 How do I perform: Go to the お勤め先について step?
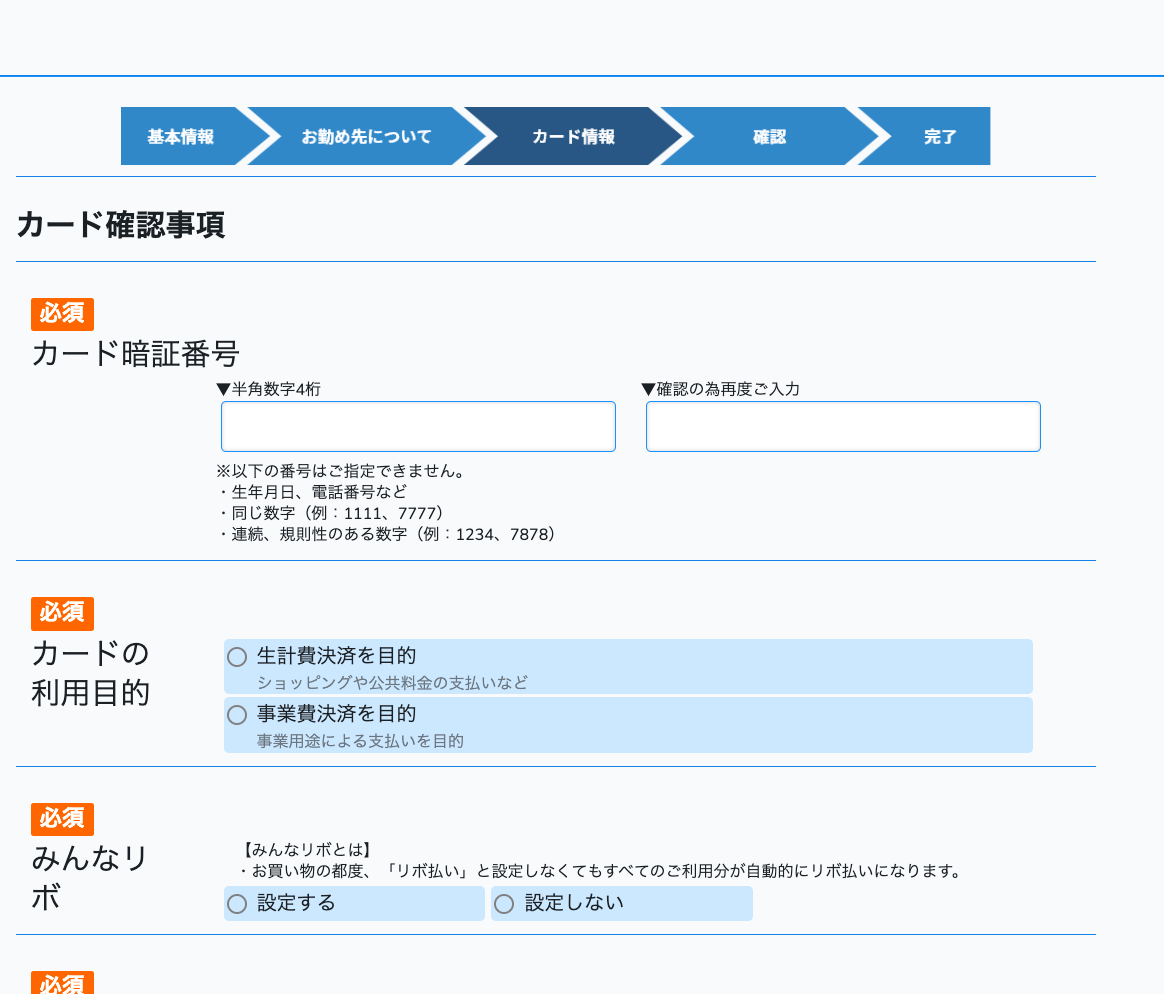click(366, 137)
